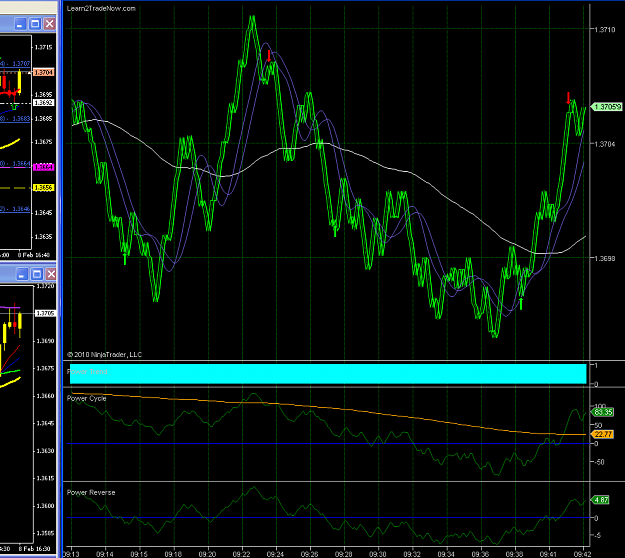Screen dimensions: 625x558
Task: Click the yellow 1.3656 price tag
Action: pyautogui.click(x=43, y=187)
